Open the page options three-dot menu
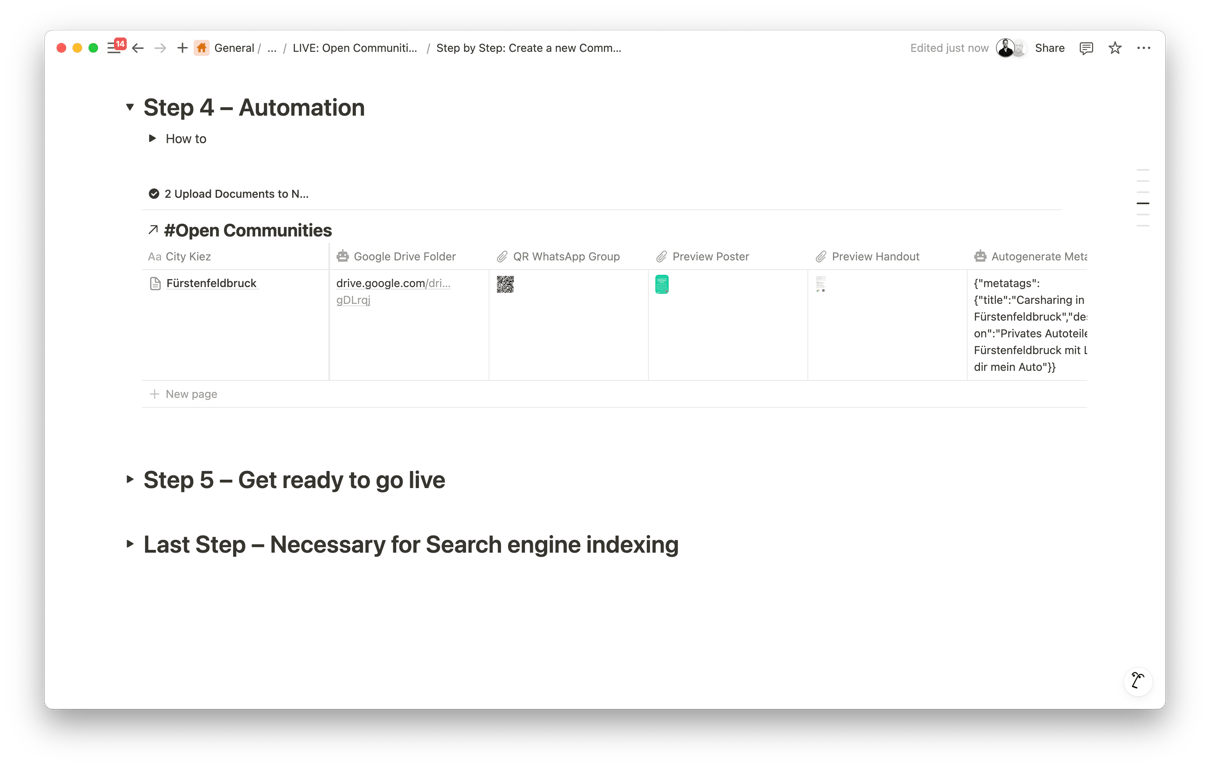 click(x=1144, y=48)
